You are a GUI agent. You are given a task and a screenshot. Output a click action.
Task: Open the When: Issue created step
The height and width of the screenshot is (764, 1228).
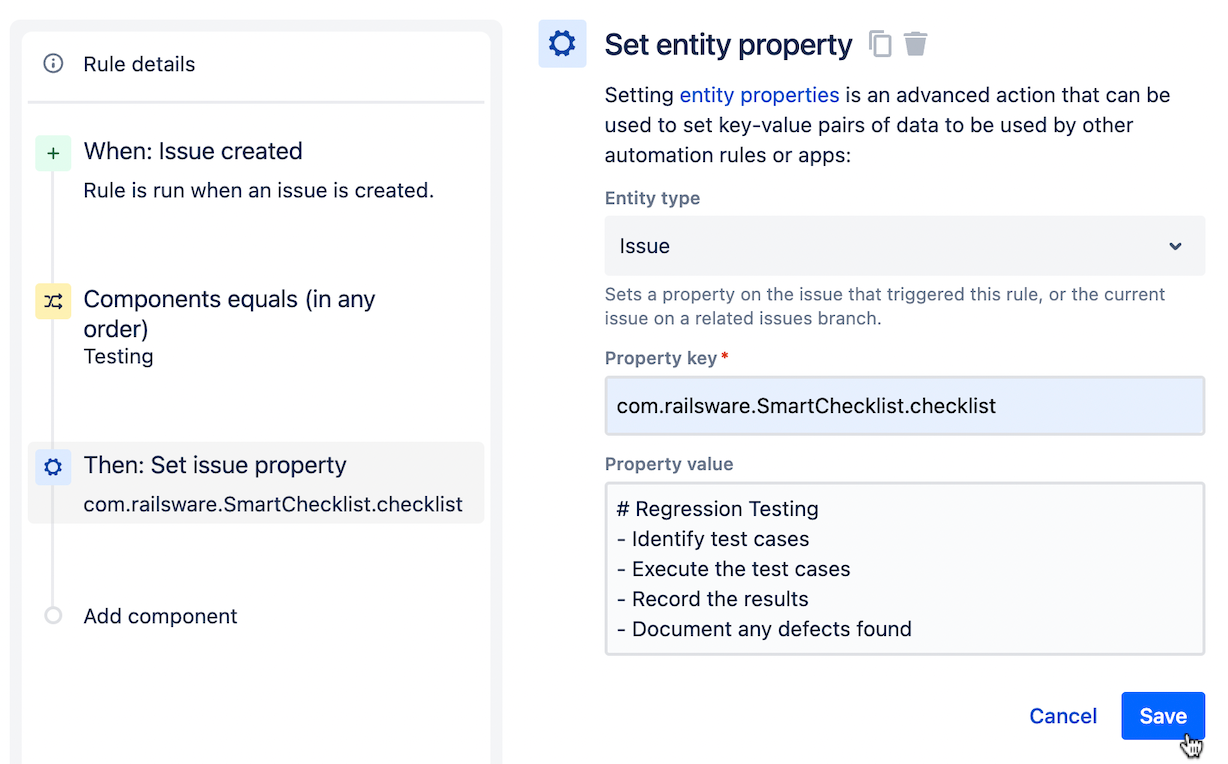click(192, 151)
